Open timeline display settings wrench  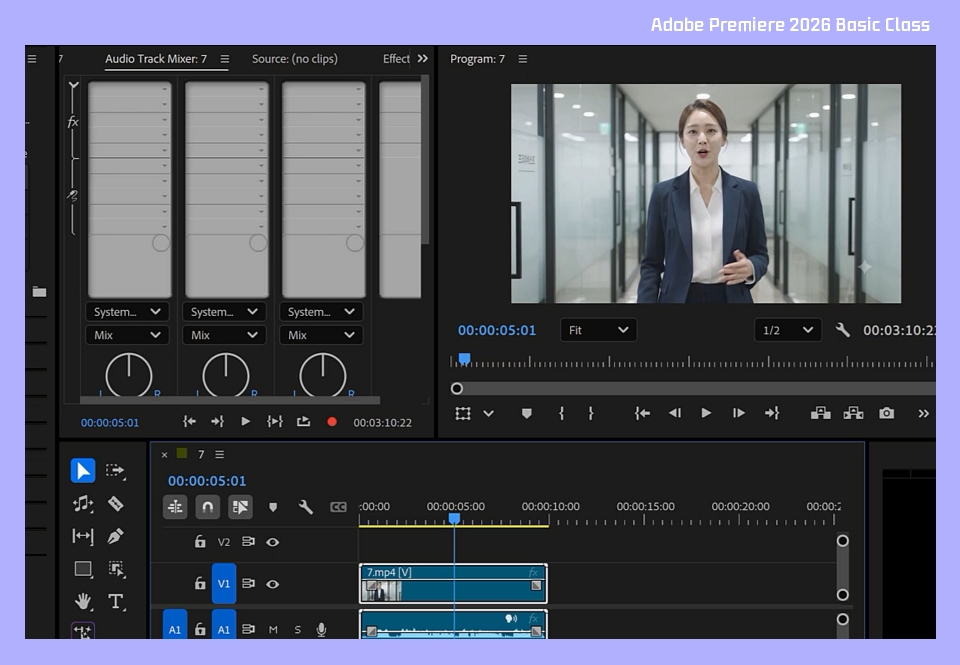tap(306, 507)
